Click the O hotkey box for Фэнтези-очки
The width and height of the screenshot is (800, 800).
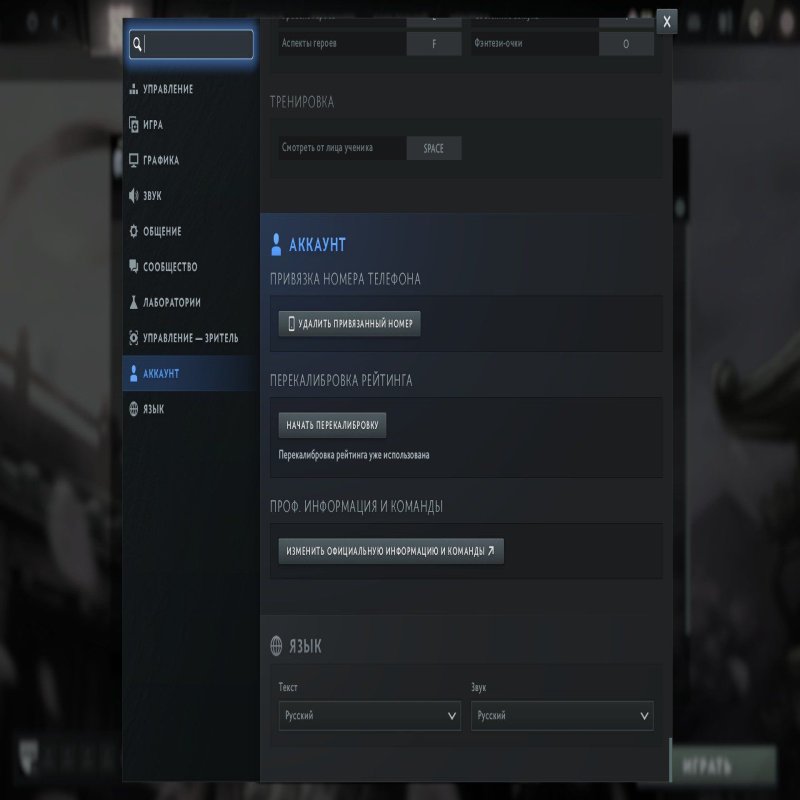pyautogui.click(x=626, y=44)
